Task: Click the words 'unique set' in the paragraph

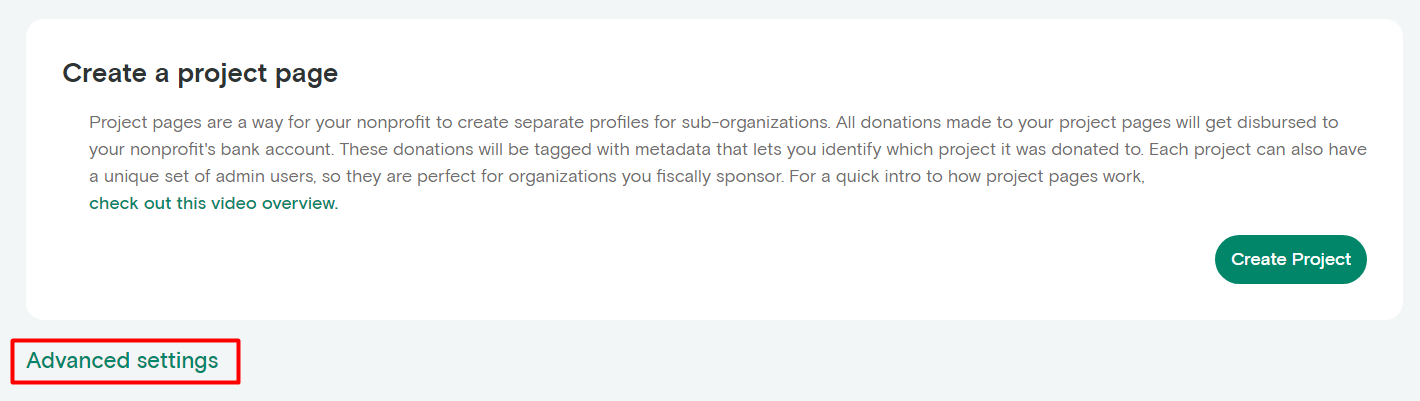Action: click(x=138, y=177)
